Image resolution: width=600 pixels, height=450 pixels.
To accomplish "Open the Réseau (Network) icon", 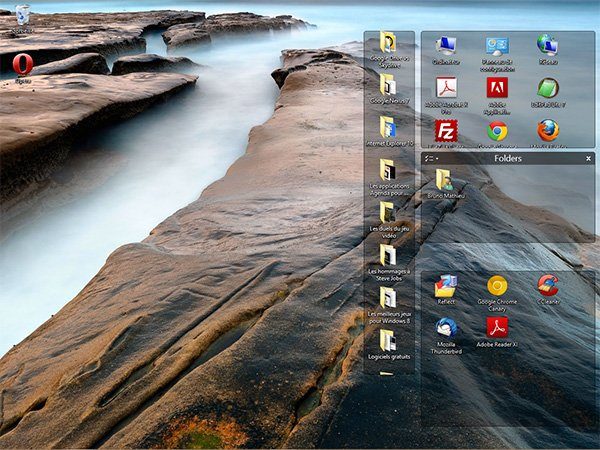I will pyautogui.click(x=548, y=50).
